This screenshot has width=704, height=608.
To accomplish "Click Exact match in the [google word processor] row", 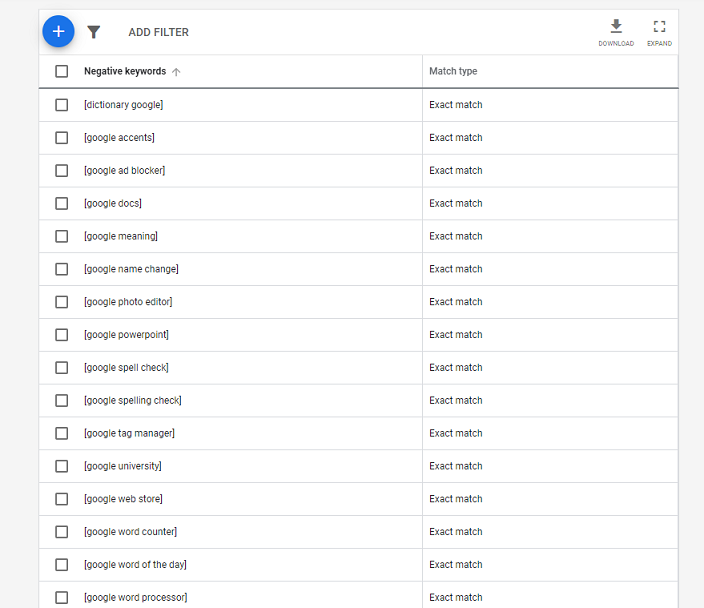I will click(456, 598).
